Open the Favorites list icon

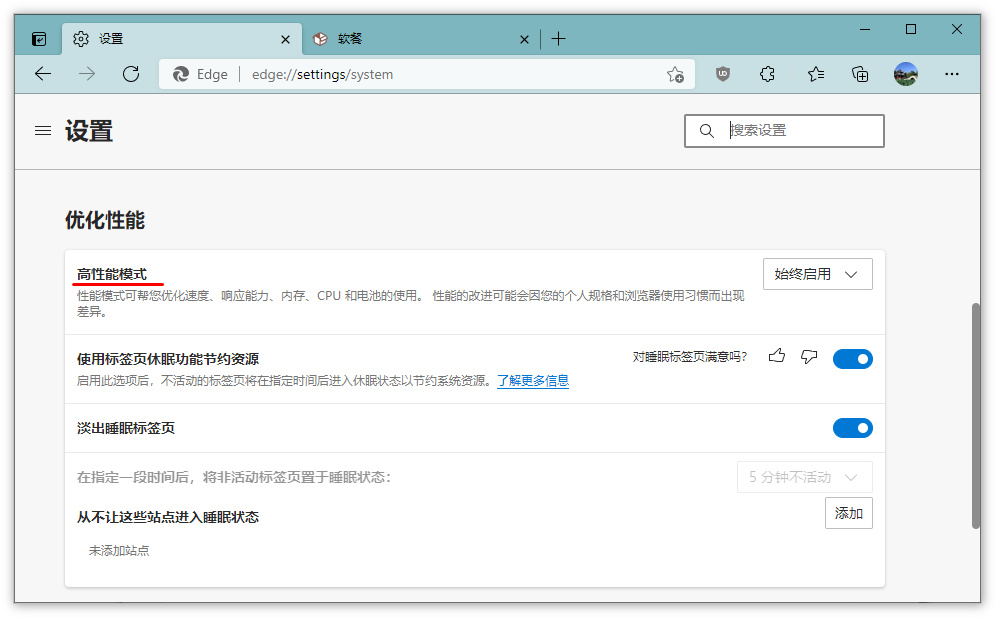coord(815,74)
